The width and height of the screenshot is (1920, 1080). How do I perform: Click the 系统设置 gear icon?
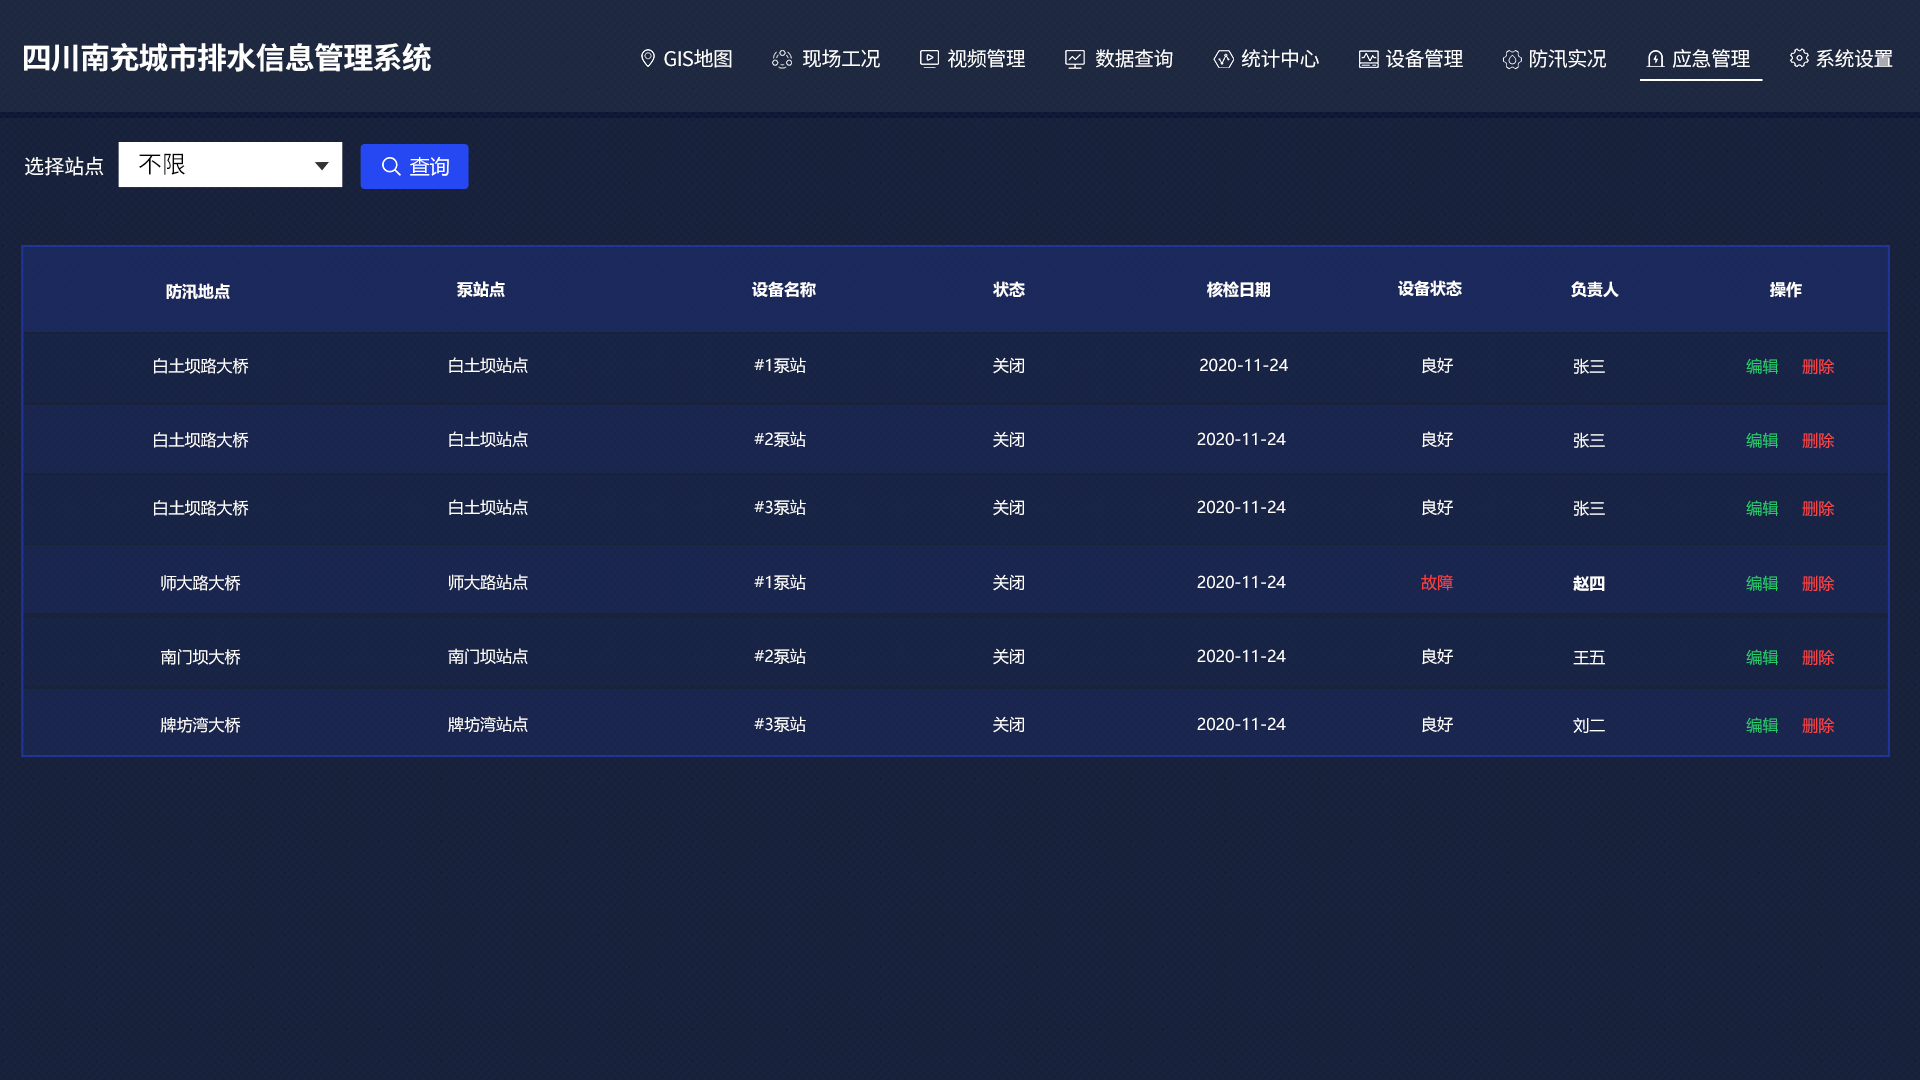tap(1799, 58)
